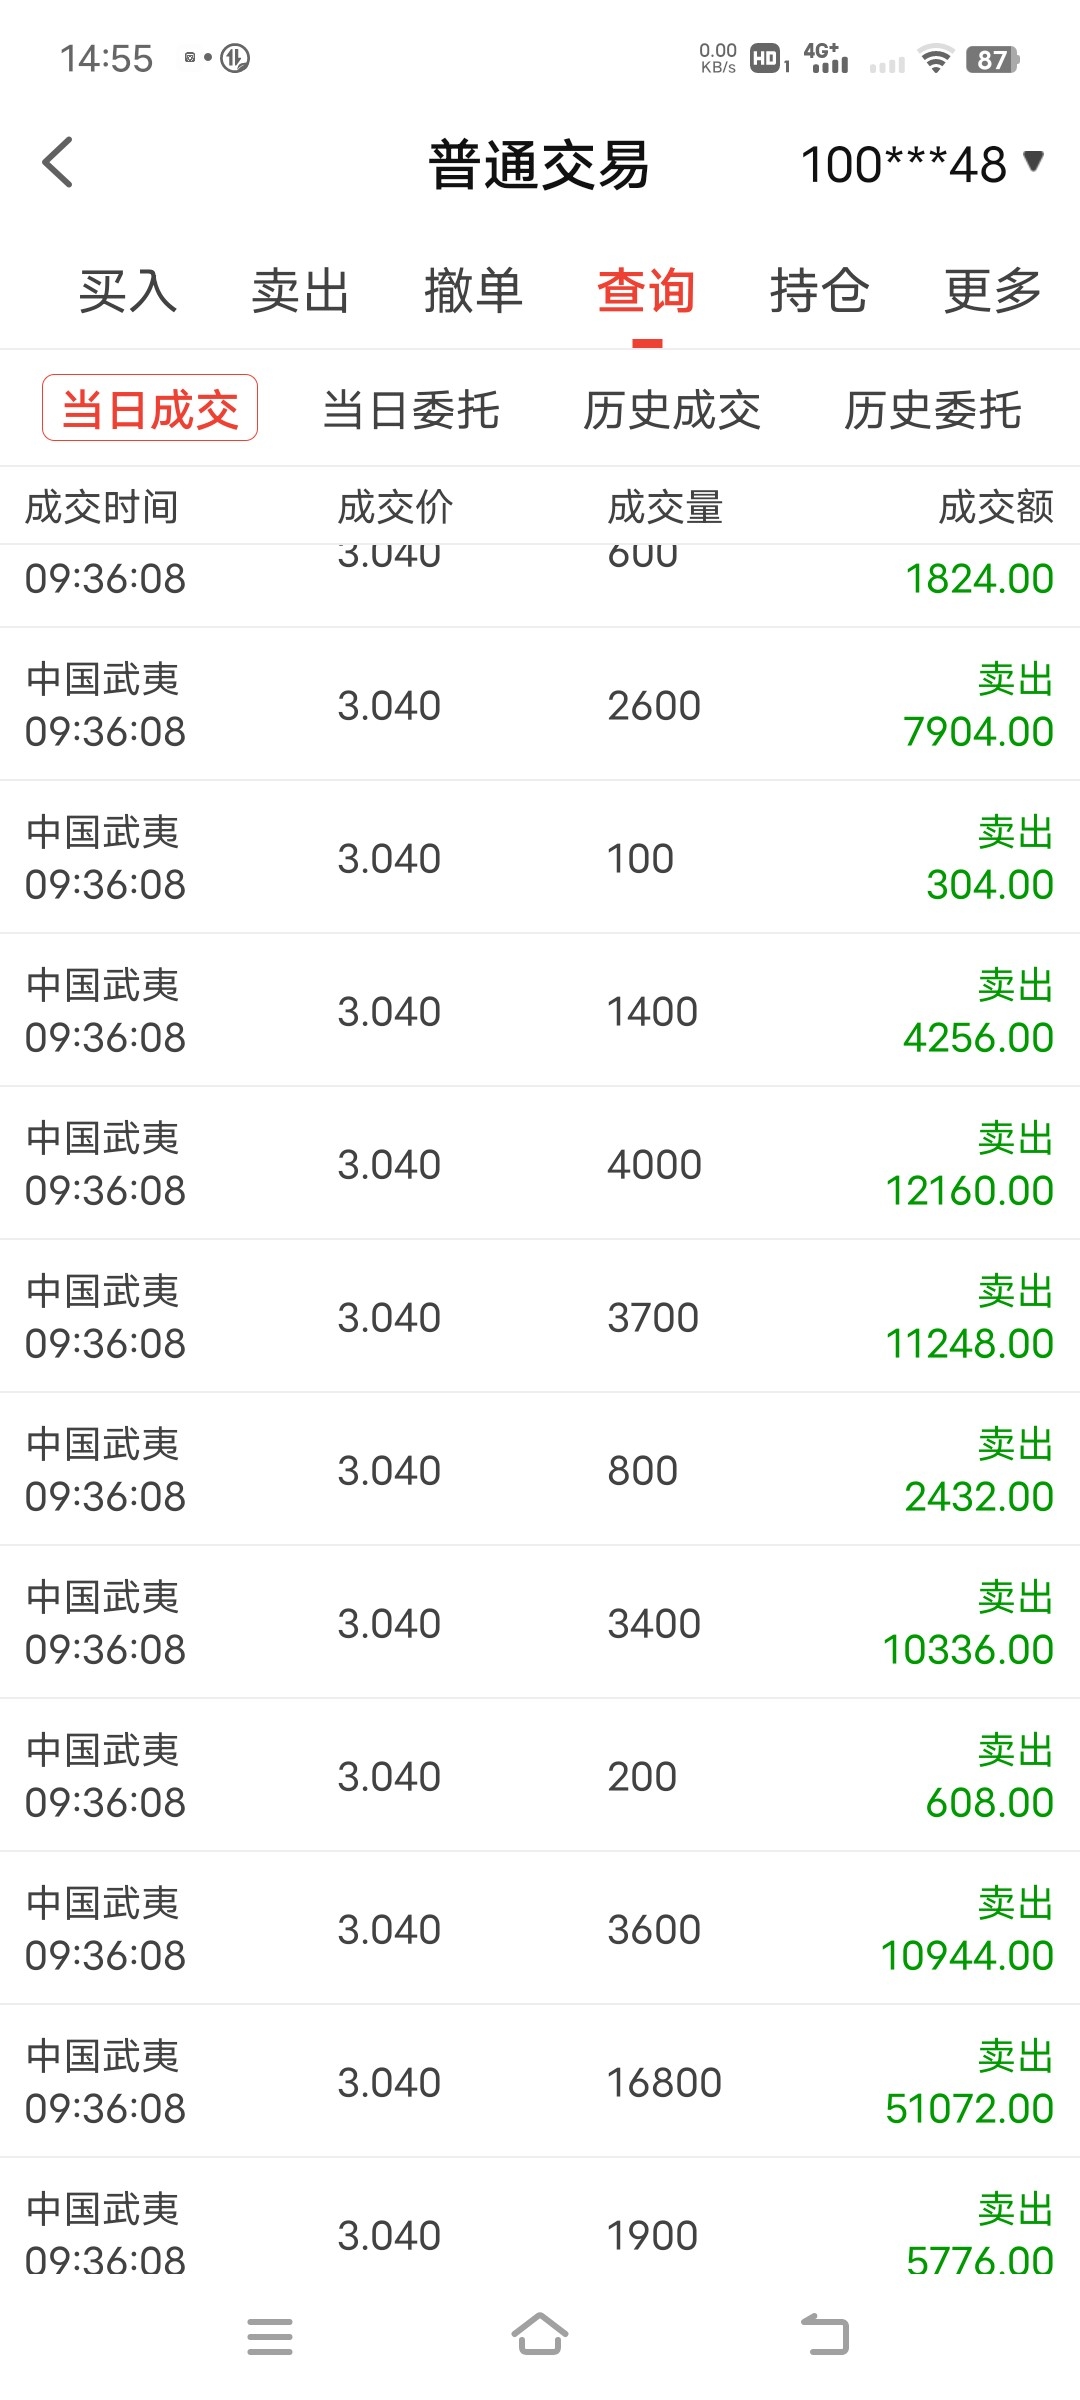Tap the 成交时间 column header

[102, 507]
